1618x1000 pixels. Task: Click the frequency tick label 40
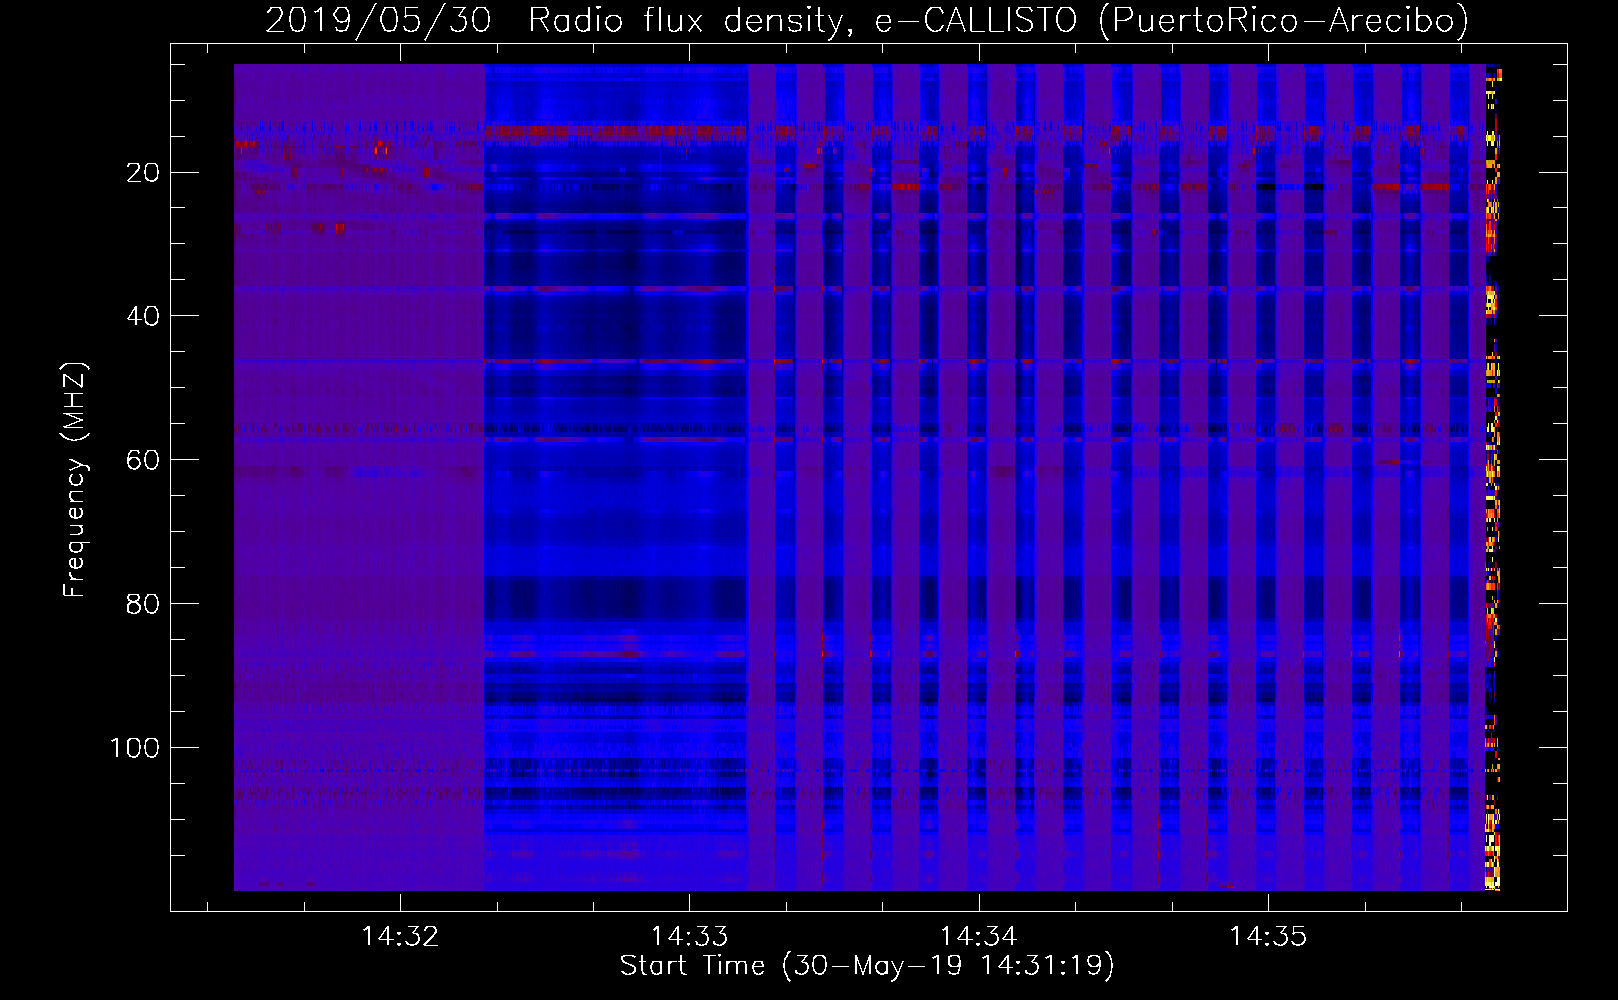[143, 316]
